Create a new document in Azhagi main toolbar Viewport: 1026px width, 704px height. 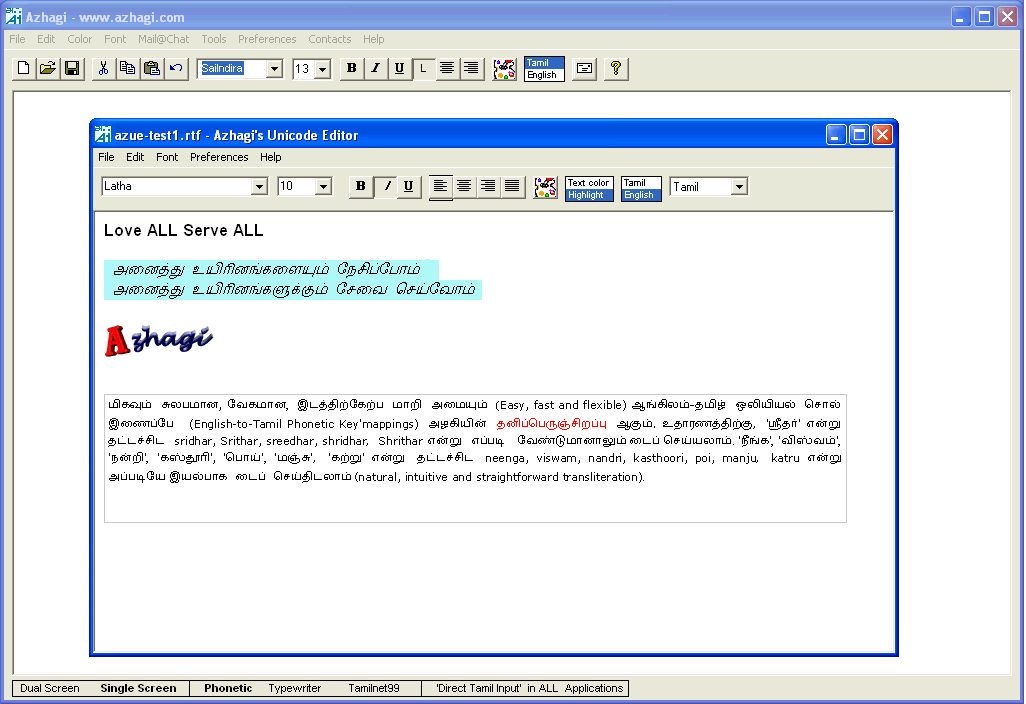[x=24, y=68]
